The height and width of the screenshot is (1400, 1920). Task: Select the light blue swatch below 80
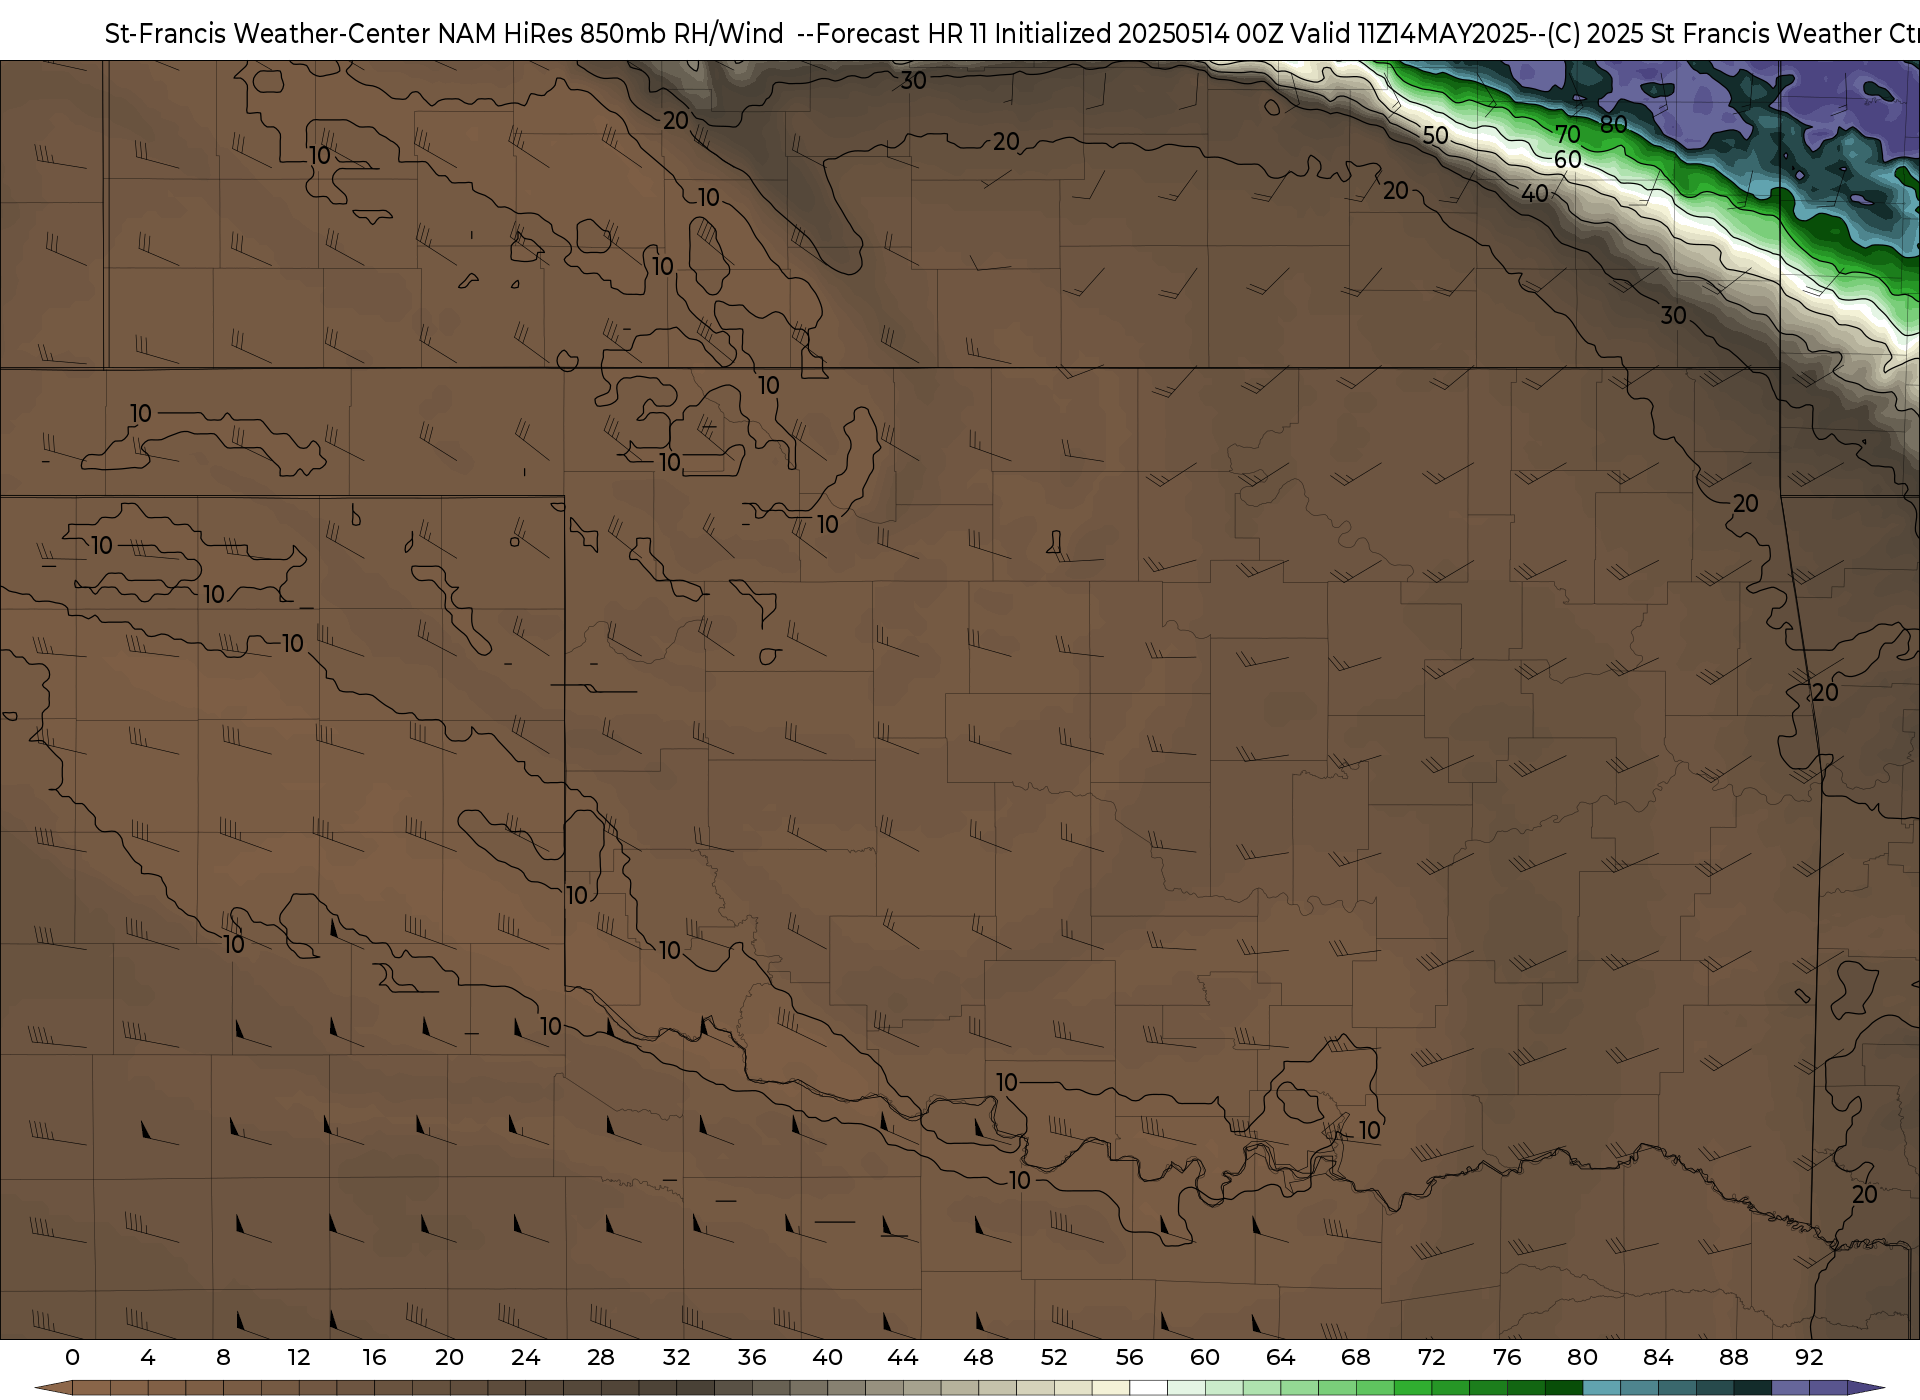pyautogui.click(x=1601, y=1388)
